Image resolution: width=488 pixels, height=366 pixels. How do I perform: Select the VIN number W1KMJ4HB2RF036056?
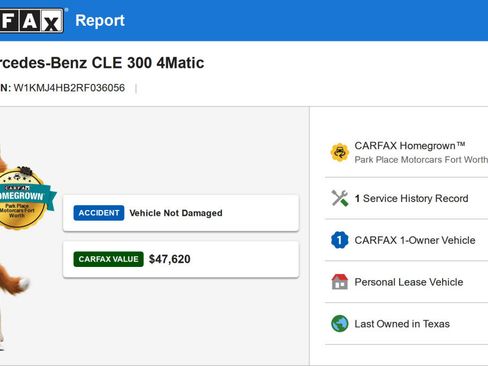69,88
